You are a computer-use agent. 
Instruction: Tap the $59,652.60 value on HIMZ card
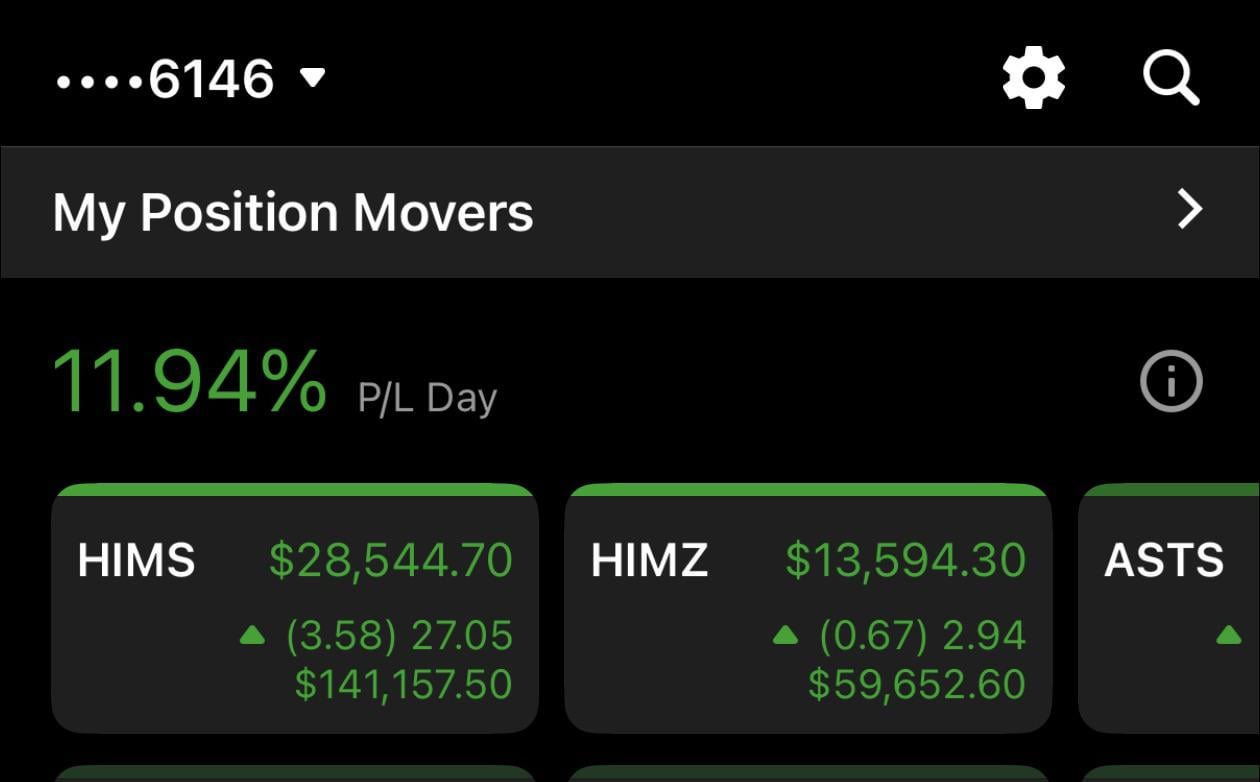pyautogui.click(x=916, y=684)
